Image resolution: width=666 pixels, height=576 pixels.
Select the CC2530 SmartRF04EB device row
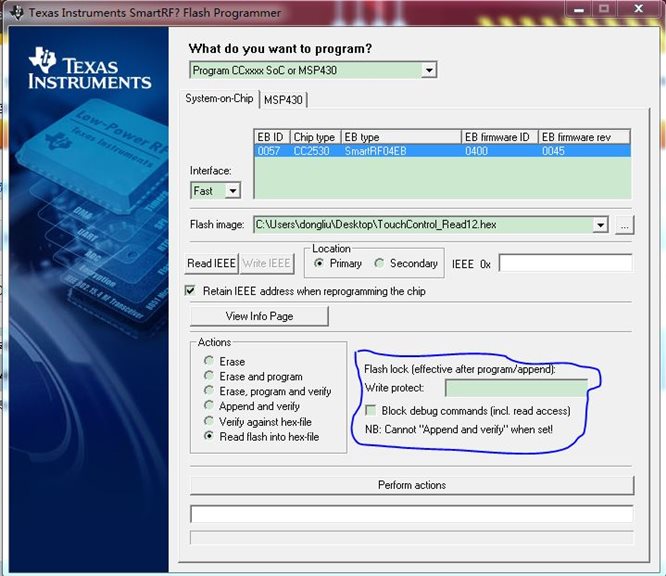tap(442, 151)
